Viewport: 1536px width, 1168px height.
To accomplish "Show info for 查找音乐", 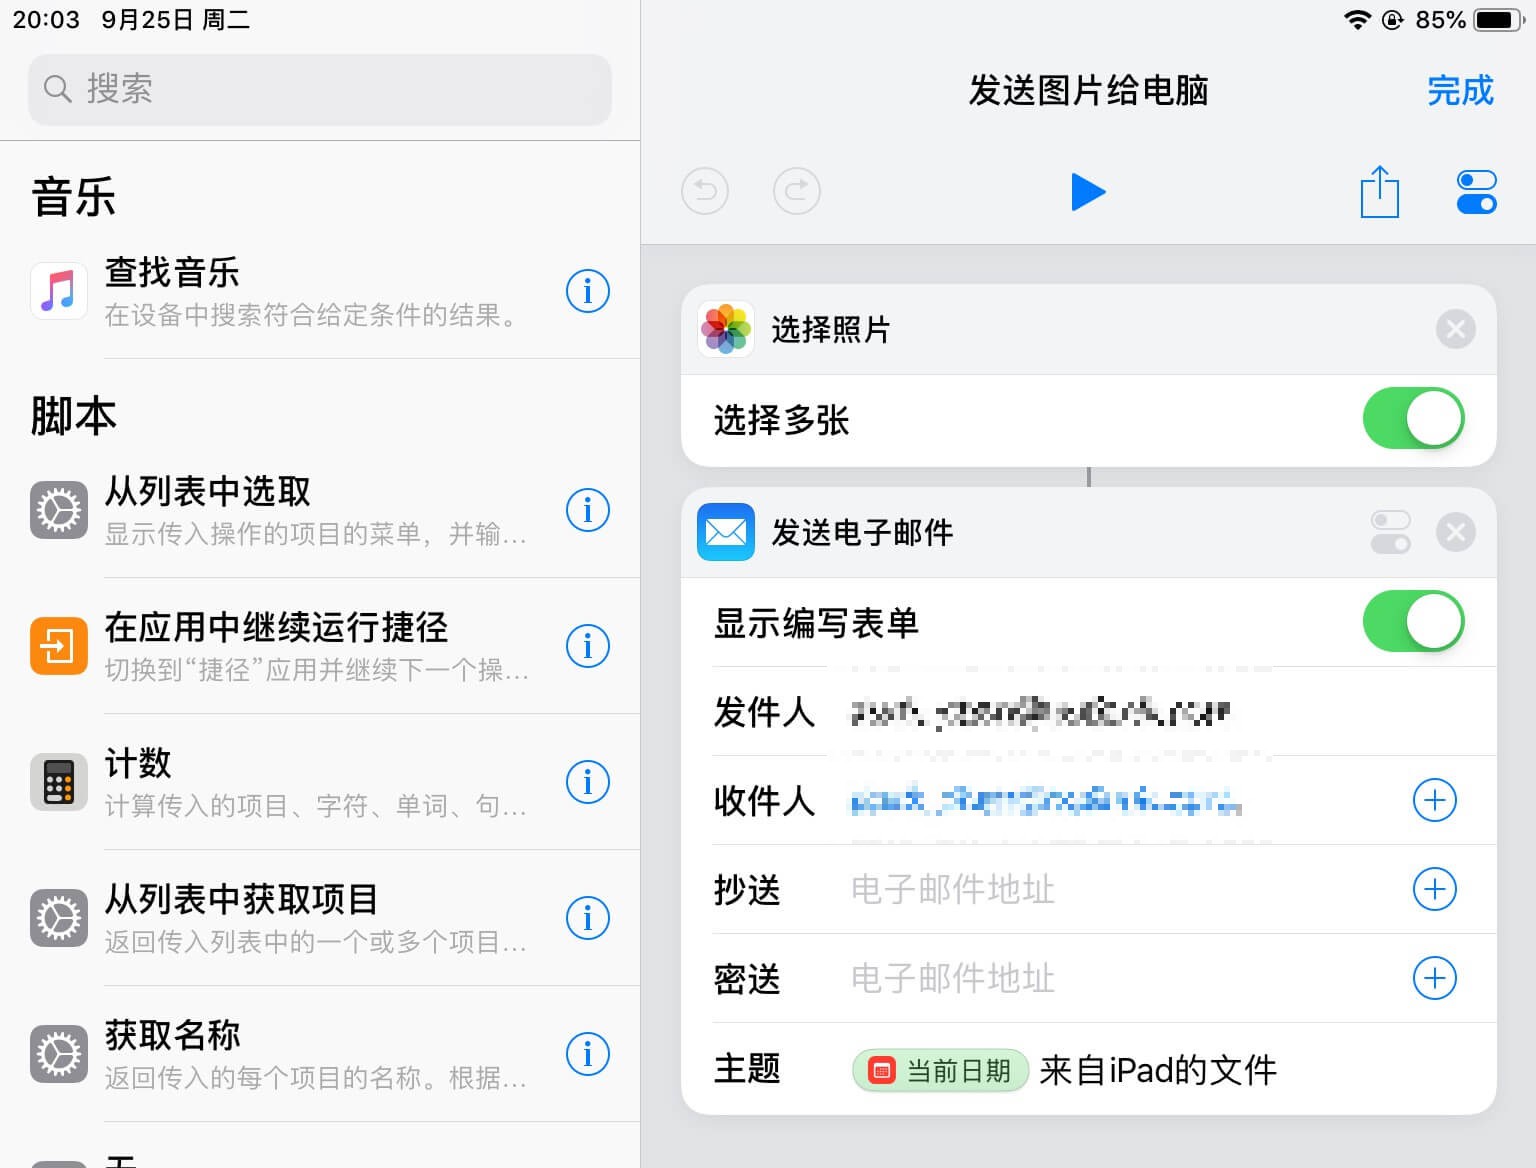I will click(x=588, y=291).
